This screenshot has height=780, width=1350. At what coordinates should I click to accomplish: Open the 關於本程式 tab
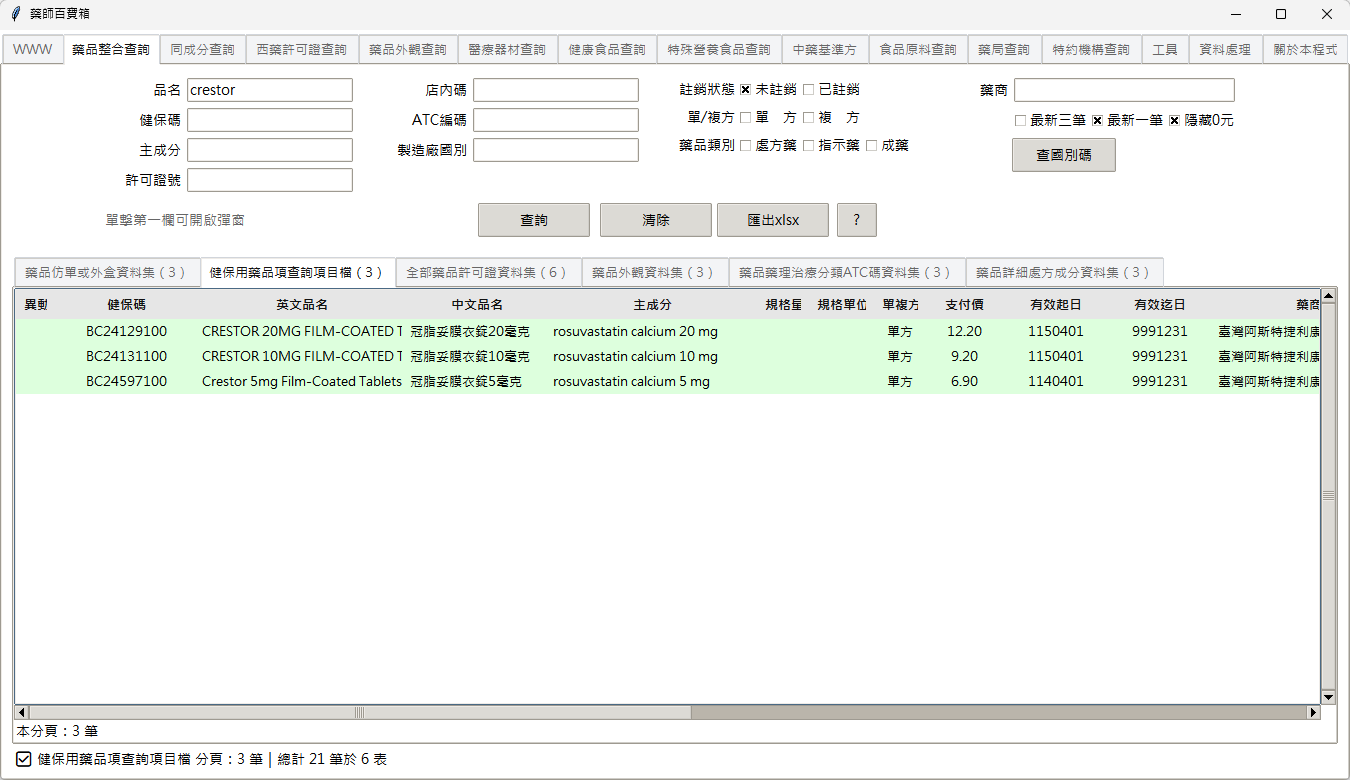[1305, 49]
